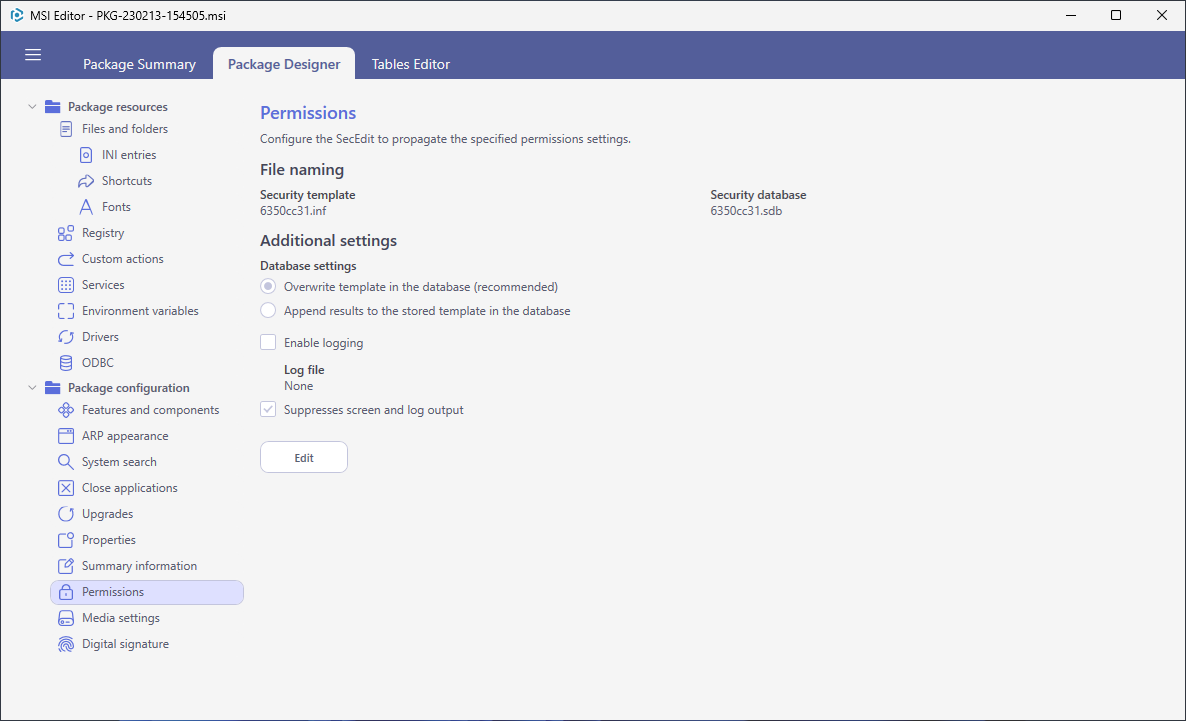This screenshot has width=1186, height=721.
Task: Collapse the Package resources tree section
Action: (32, 107)
